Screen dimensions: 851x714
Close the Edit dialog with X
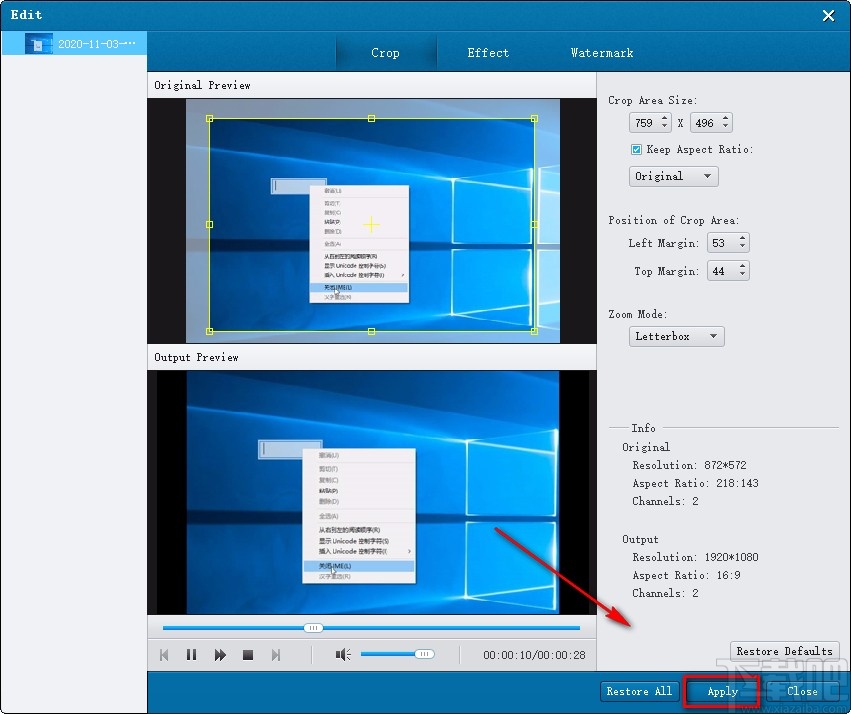[828, 15]
